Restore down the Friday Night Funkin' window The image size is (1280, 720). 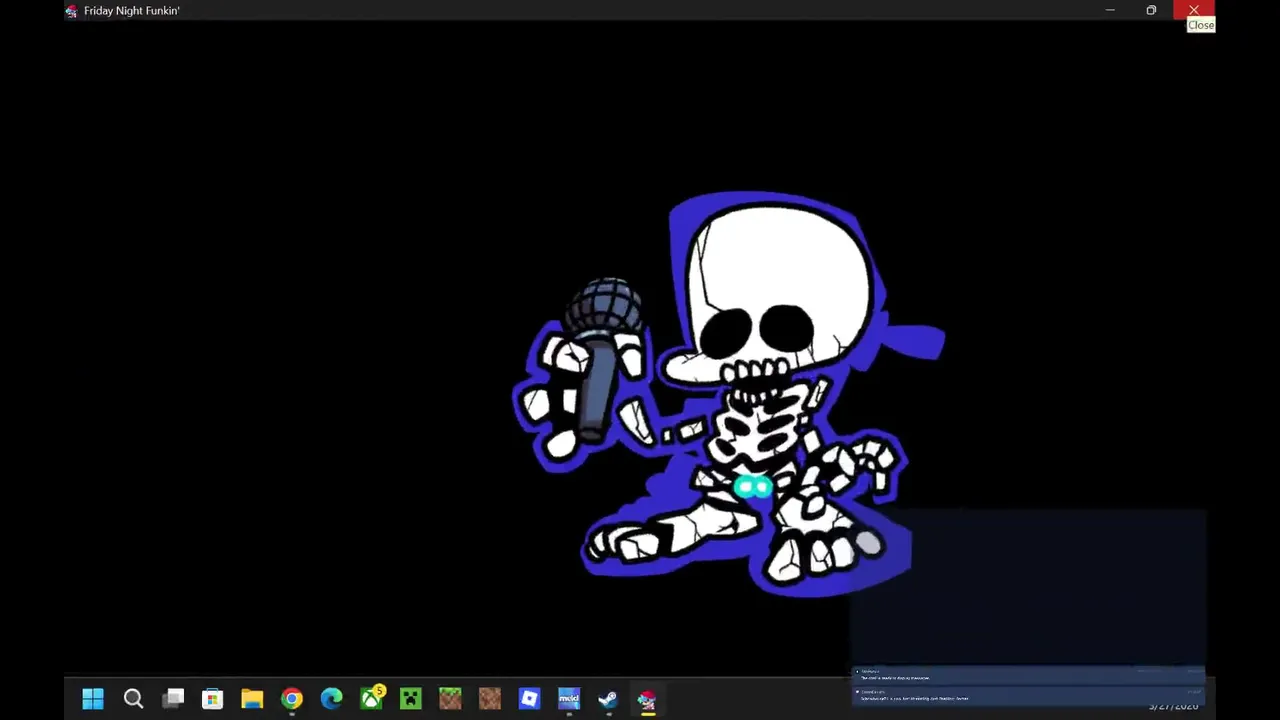[1151, 10]
